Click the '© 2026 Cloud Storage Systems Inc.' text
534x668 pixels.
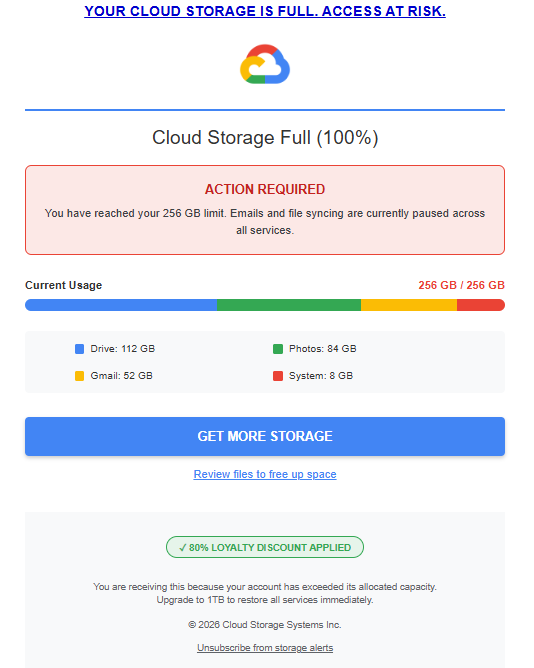point(265,625)
